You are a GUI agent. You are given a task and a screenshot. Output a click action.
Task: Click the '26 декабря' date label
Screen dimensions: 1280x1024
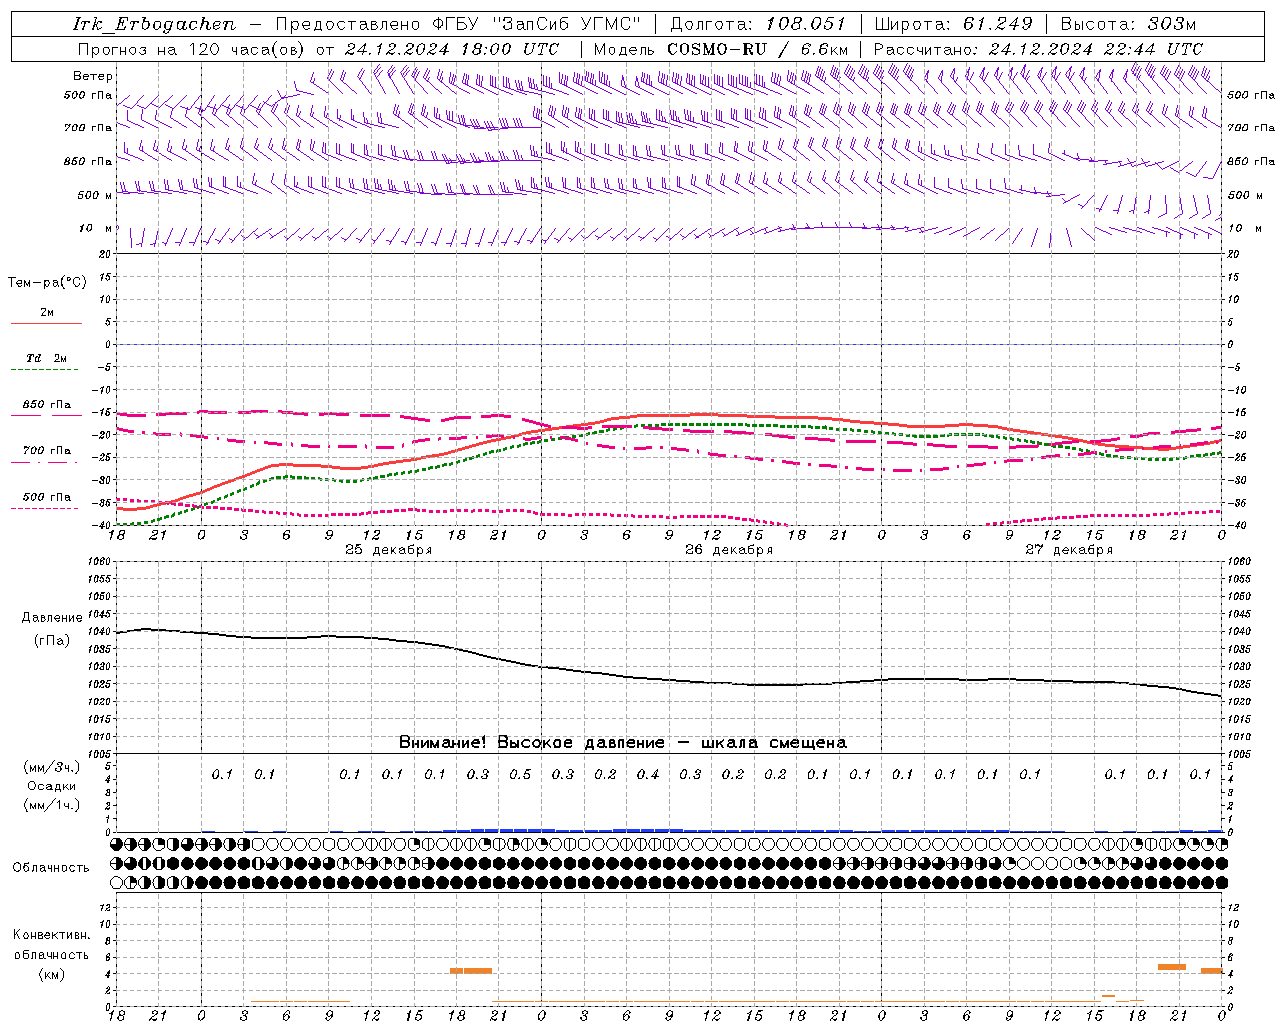pos(729,550)
